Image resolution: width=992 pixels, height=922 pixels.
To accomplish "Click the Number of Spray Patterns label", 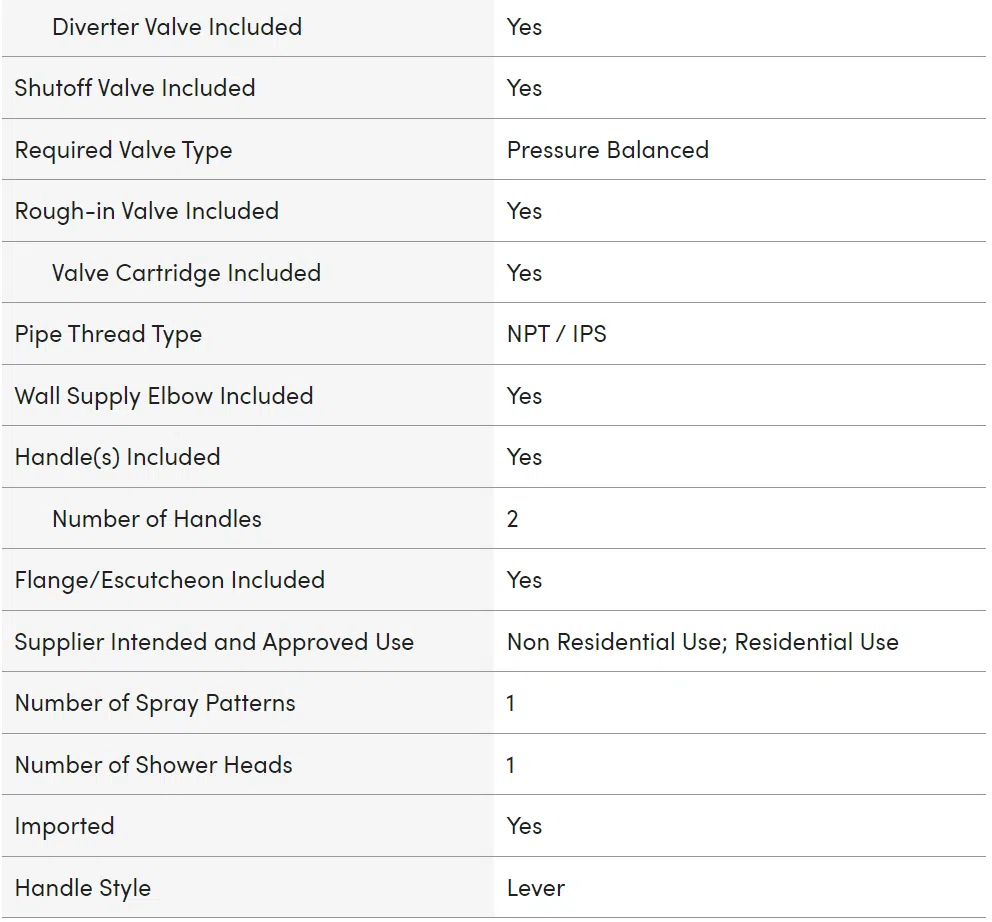I will click(155, 704).
